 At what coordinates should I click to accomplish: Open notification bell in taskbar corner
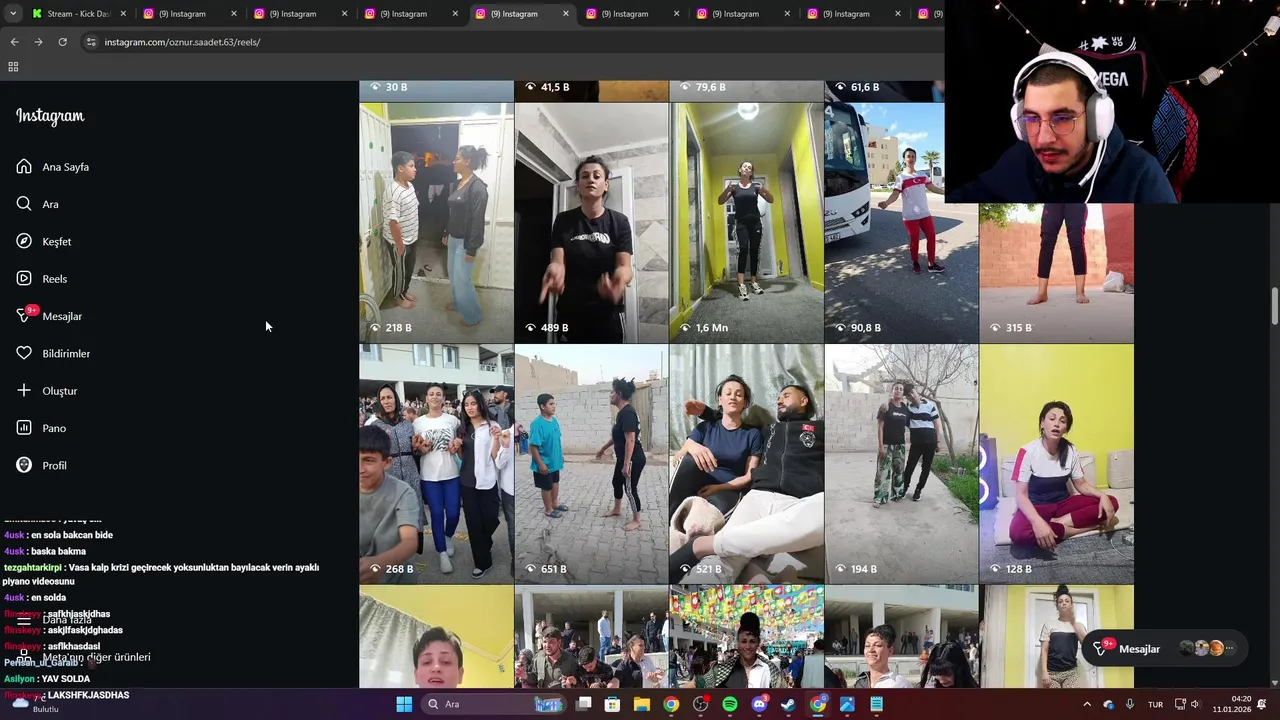point(1262,704)
